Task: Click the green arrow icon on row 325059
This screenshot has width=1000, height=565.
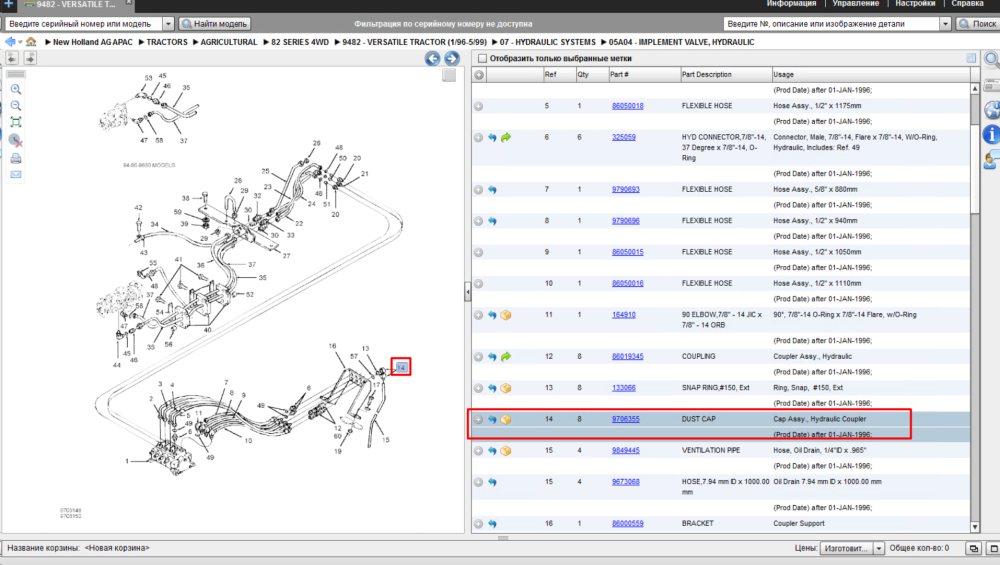Action: pos(506,137)
